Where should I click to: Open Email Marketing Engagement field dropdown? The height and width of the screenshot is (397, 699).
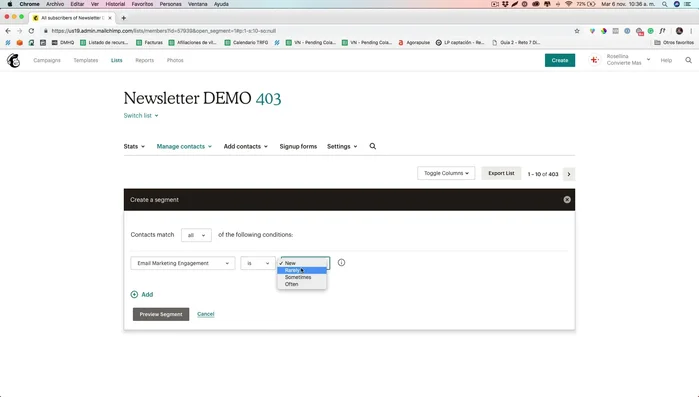click(183, 263)
